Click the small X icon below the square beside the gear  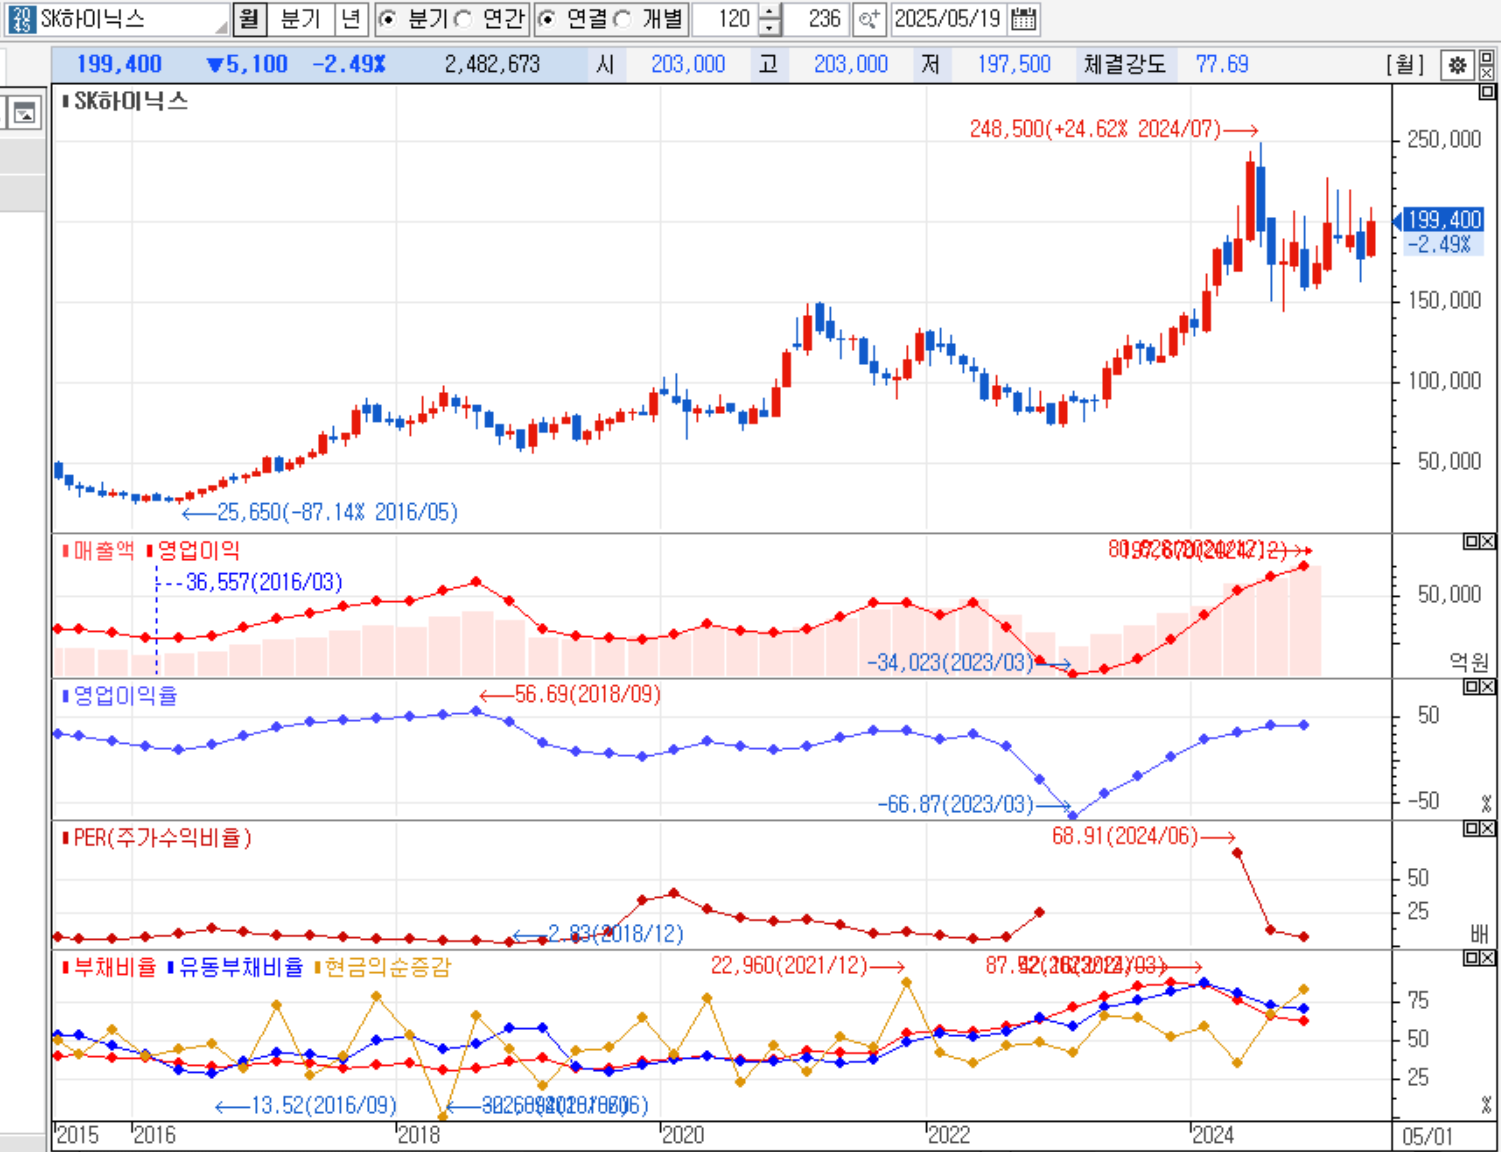pyautogui.click(x=1486, y=73)
